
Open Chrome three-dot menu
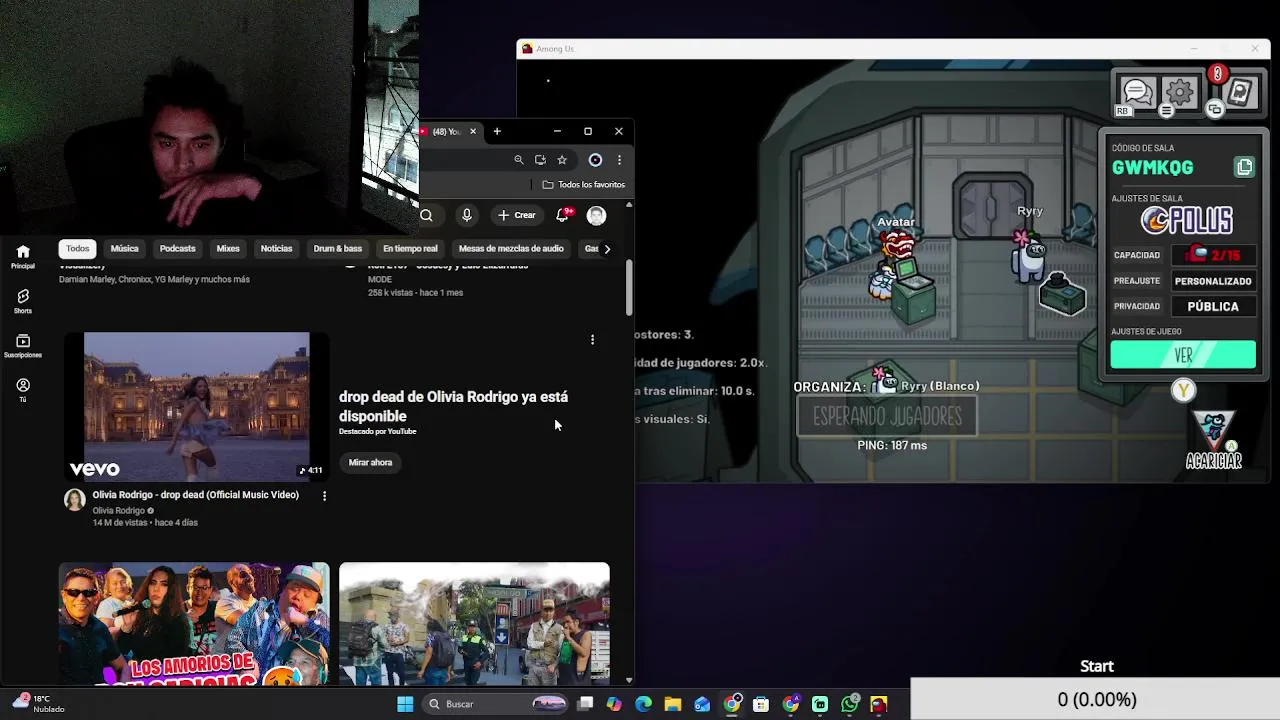[619, 160]
